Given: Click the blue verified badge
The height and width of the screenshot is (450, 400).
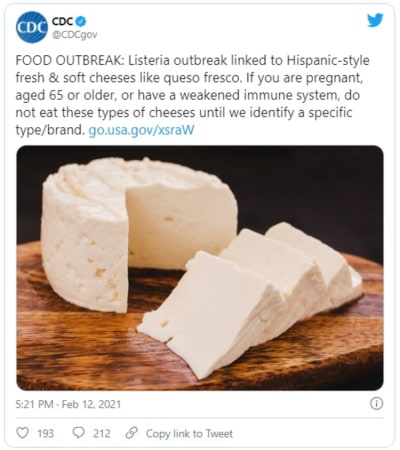Looking at the screenshot, I should 81,21.
